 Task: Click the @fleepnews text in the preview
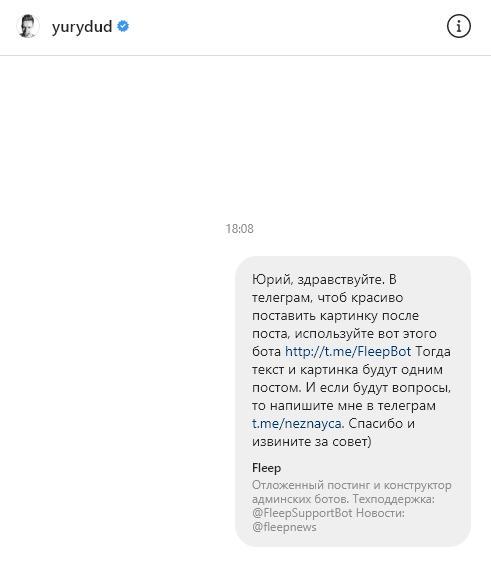[284, 527]
